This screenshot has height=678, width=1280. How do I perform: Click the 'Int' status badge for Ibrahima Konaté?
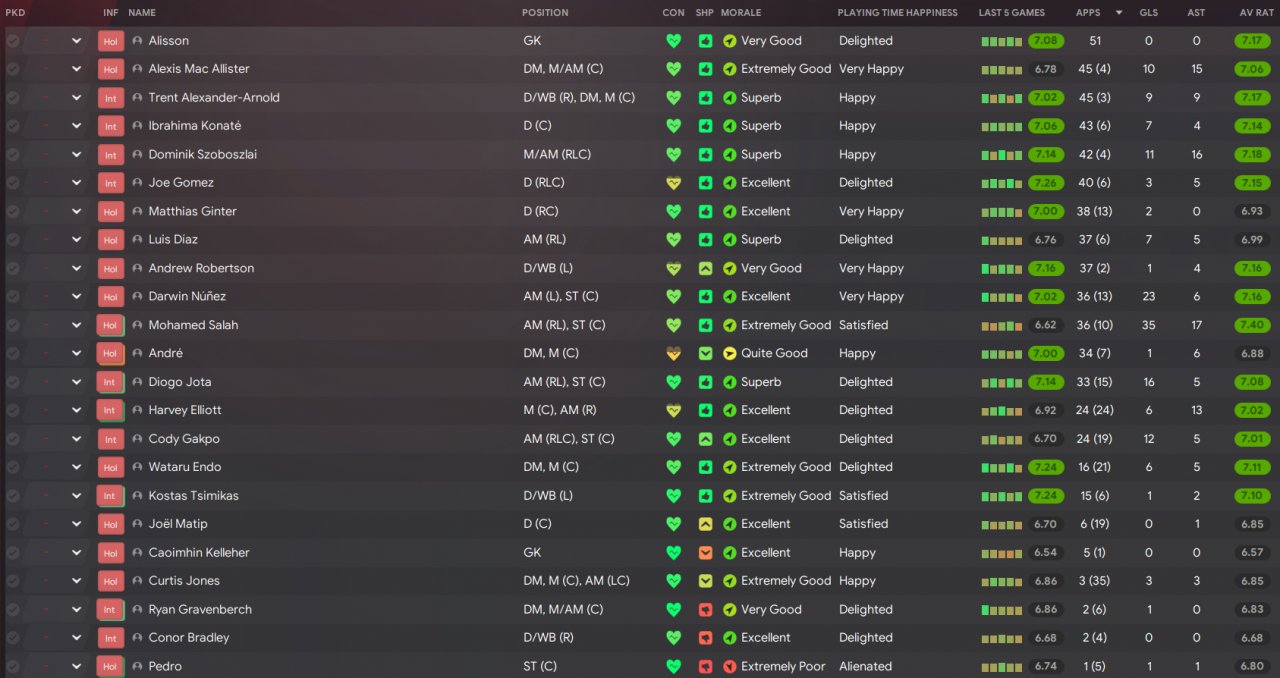click(110, 126)
